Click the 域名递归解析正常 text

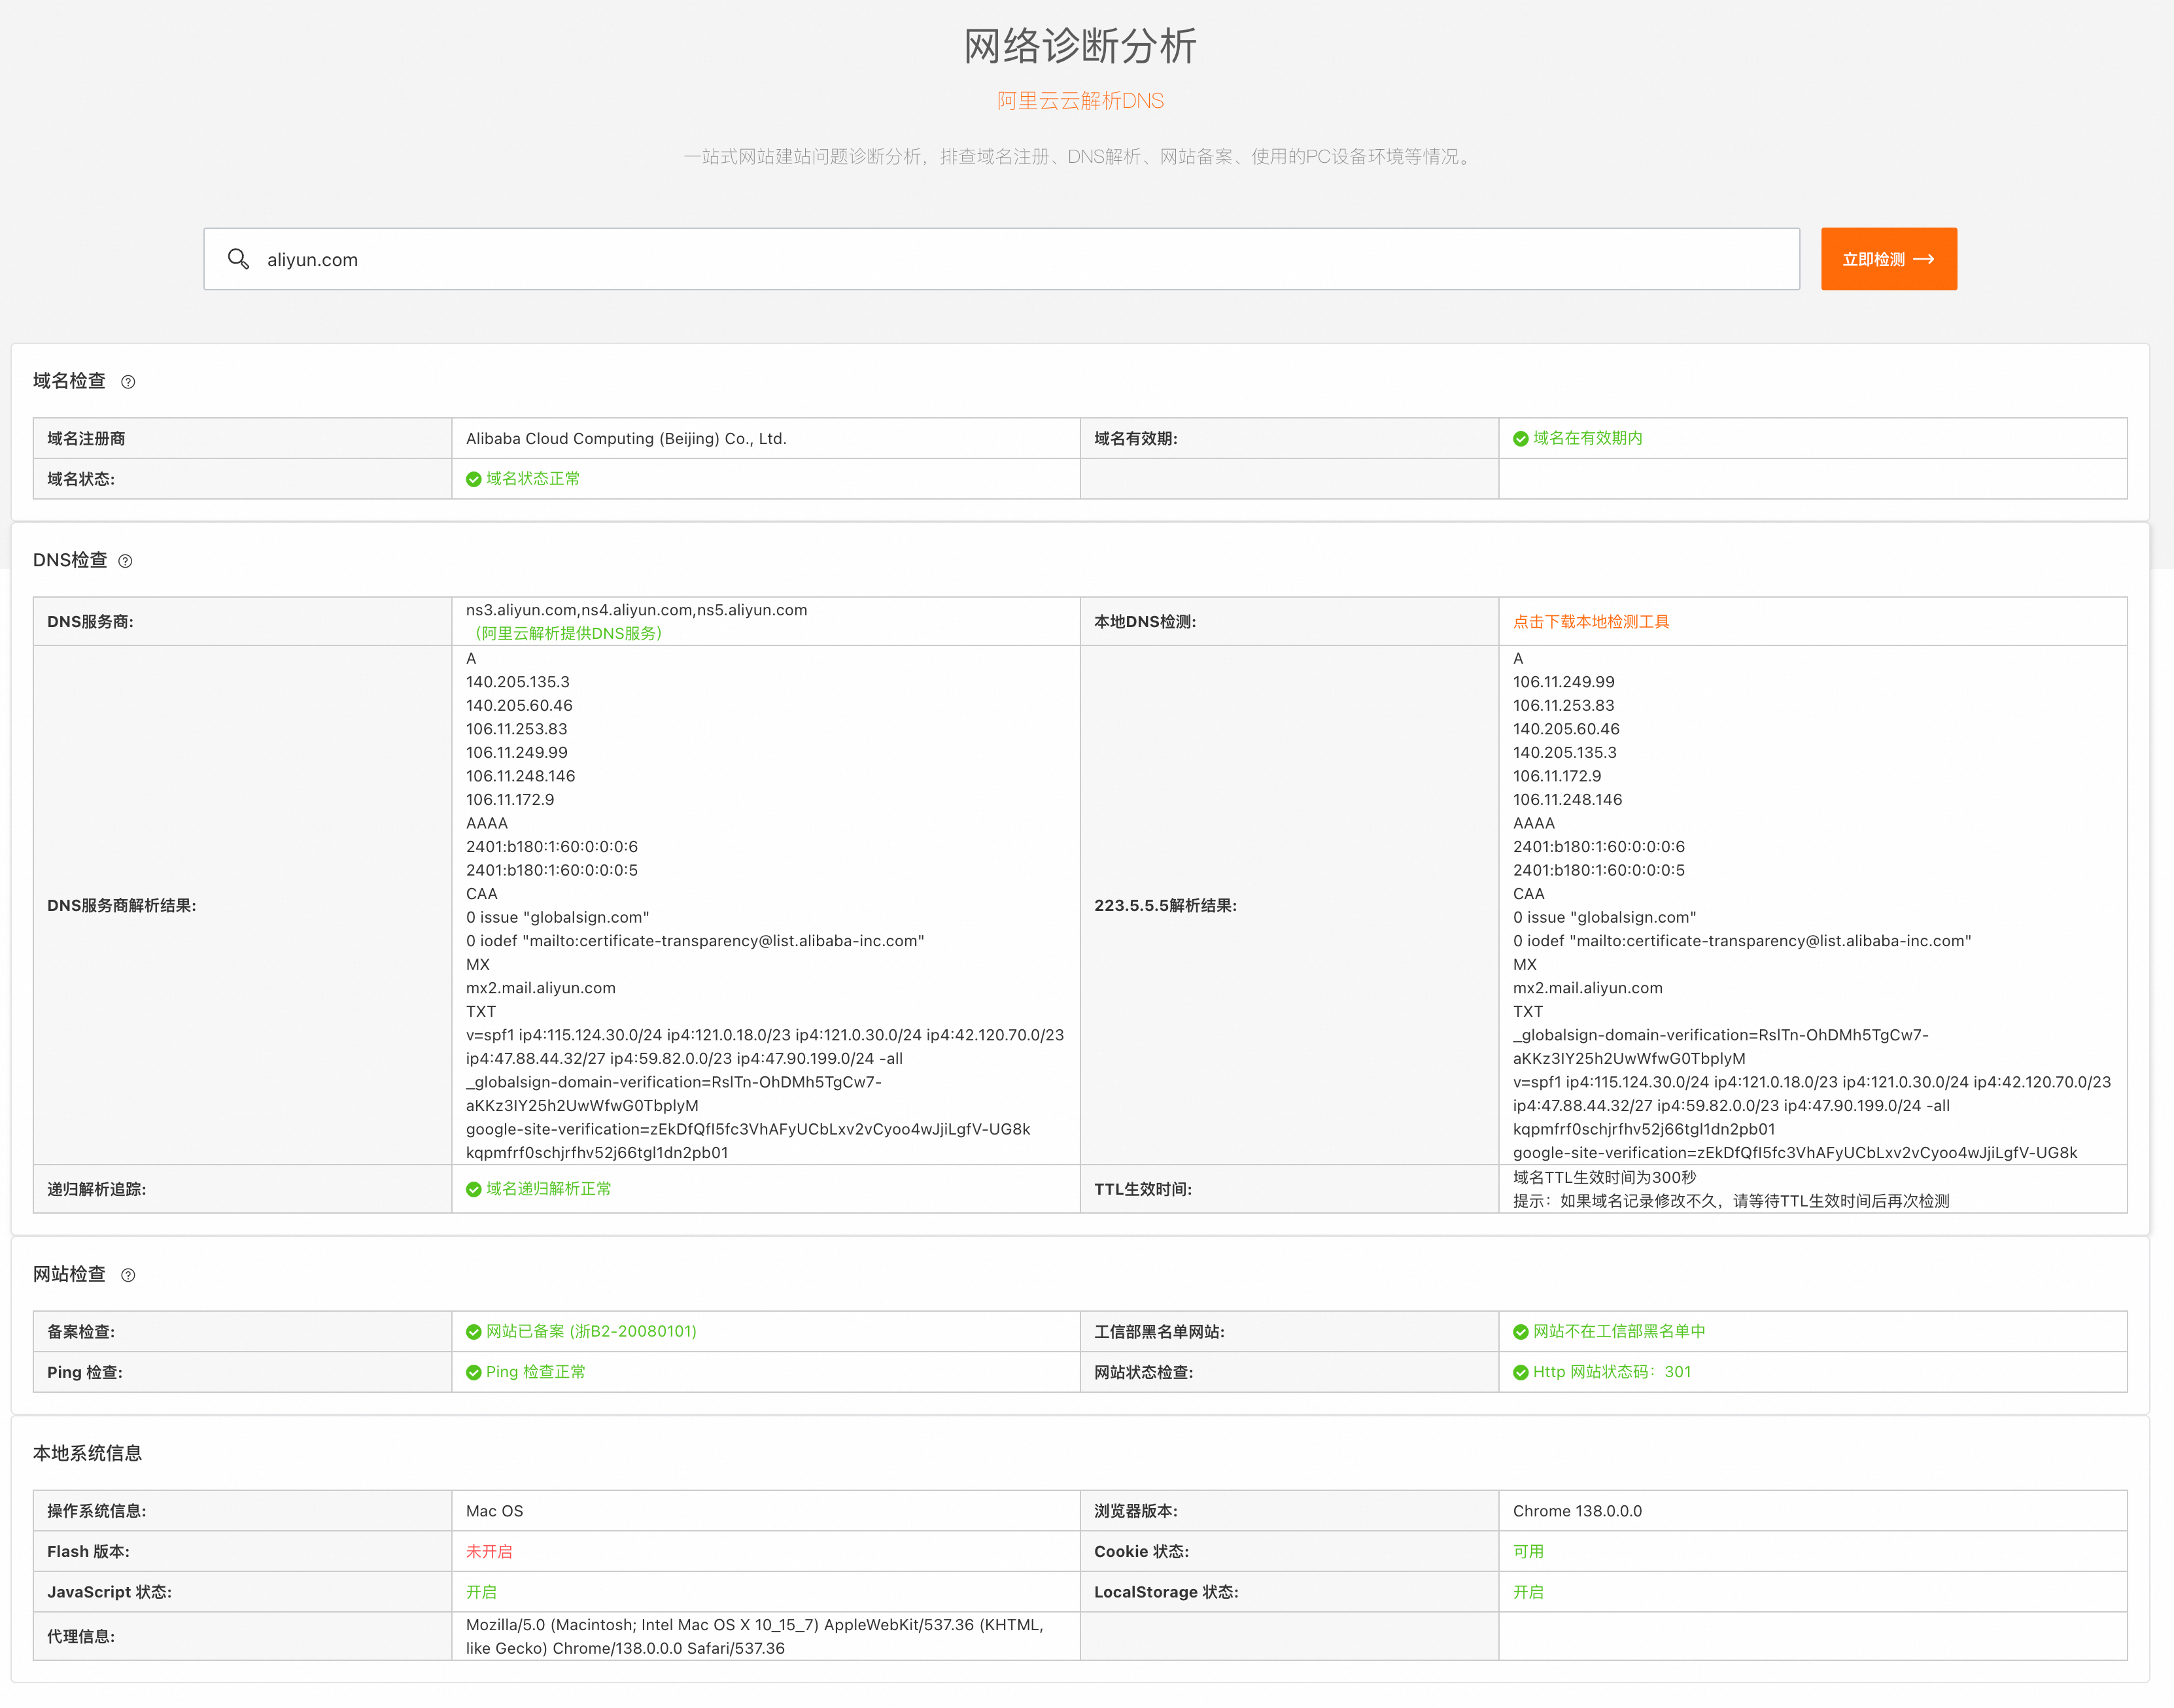pyautogui.click(x=549, y=1189)
